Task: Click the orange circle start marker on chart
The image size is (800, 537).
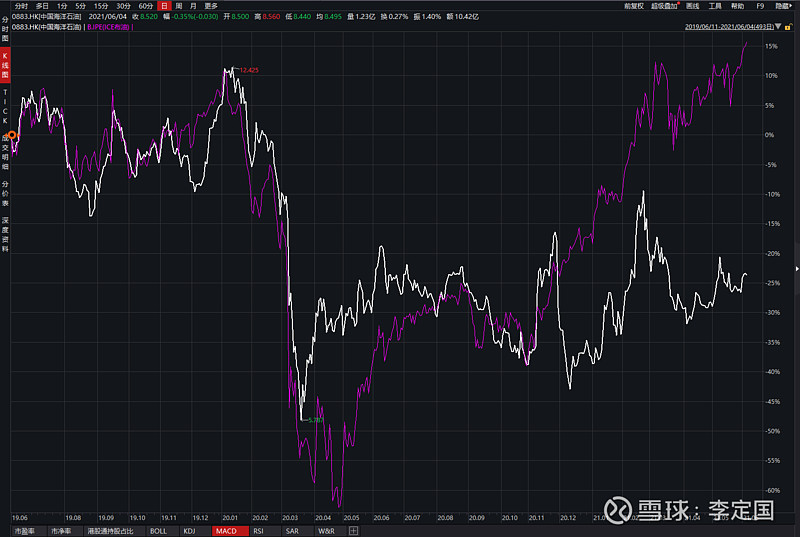Action: pyautogui.click(x=12, y=135)
